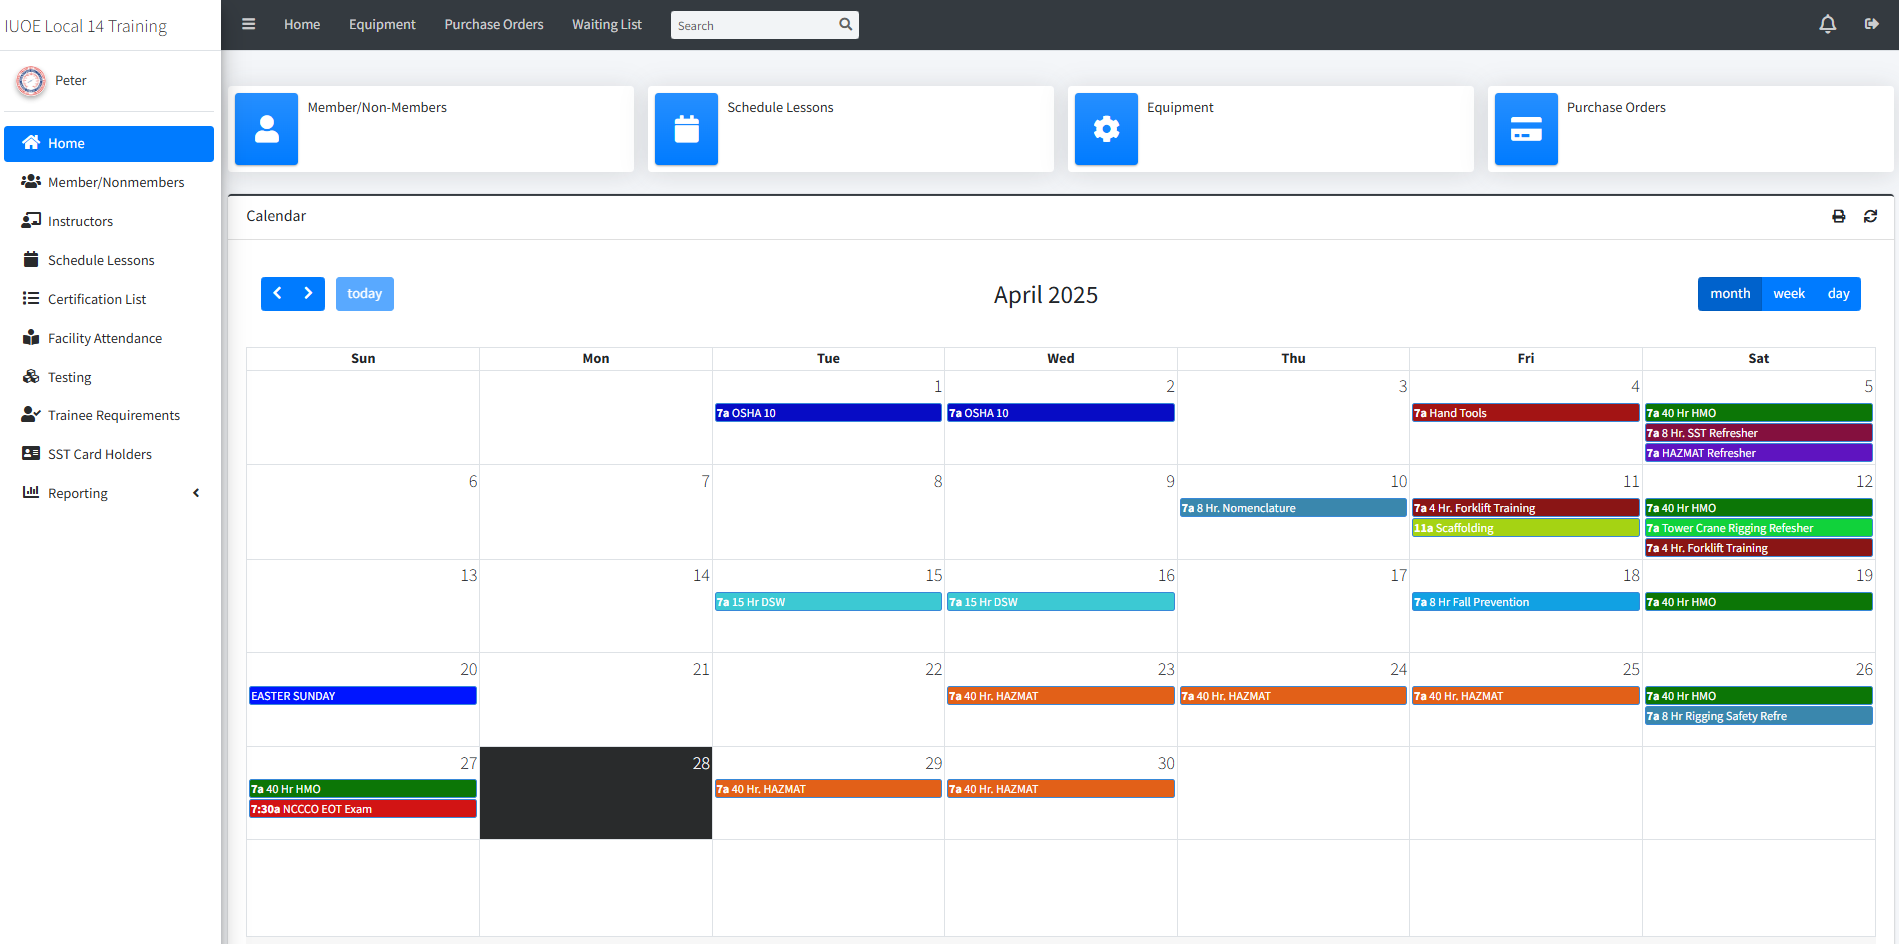The image size is (1899, 944).
Task: Toggle sidebar with the hamburger menu icon
Action: point(249,24)
